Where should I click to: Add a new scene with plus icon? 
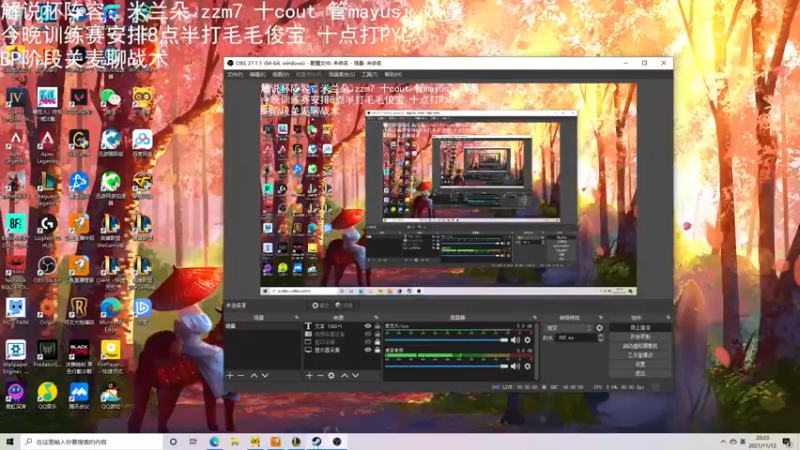pos(230,376)
